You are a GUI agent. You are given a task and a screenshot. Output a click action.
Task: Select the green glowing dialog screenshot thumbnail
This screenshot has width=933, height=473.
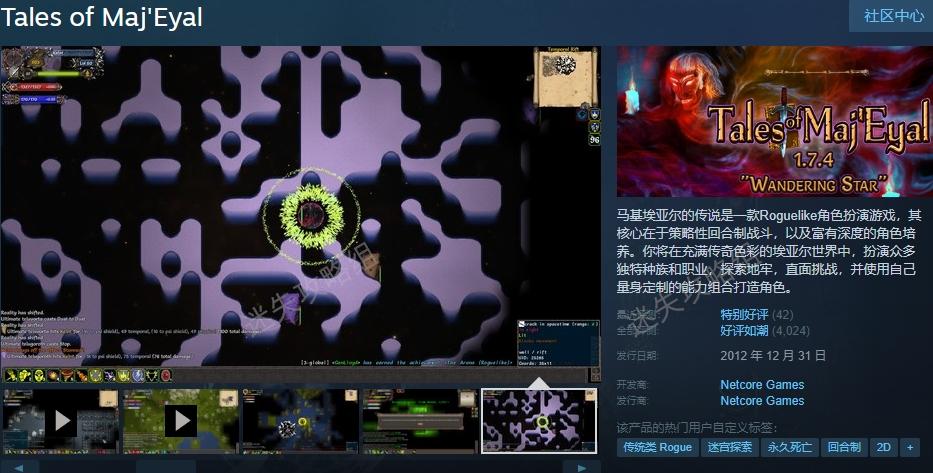421,421
